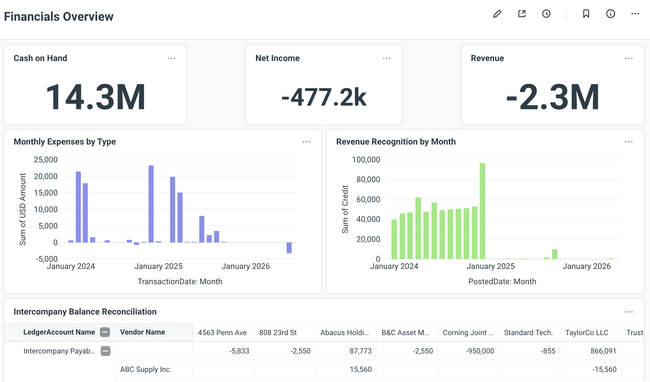Click the tallest green revenue bar
650x382 pixels.
[483, 211]
